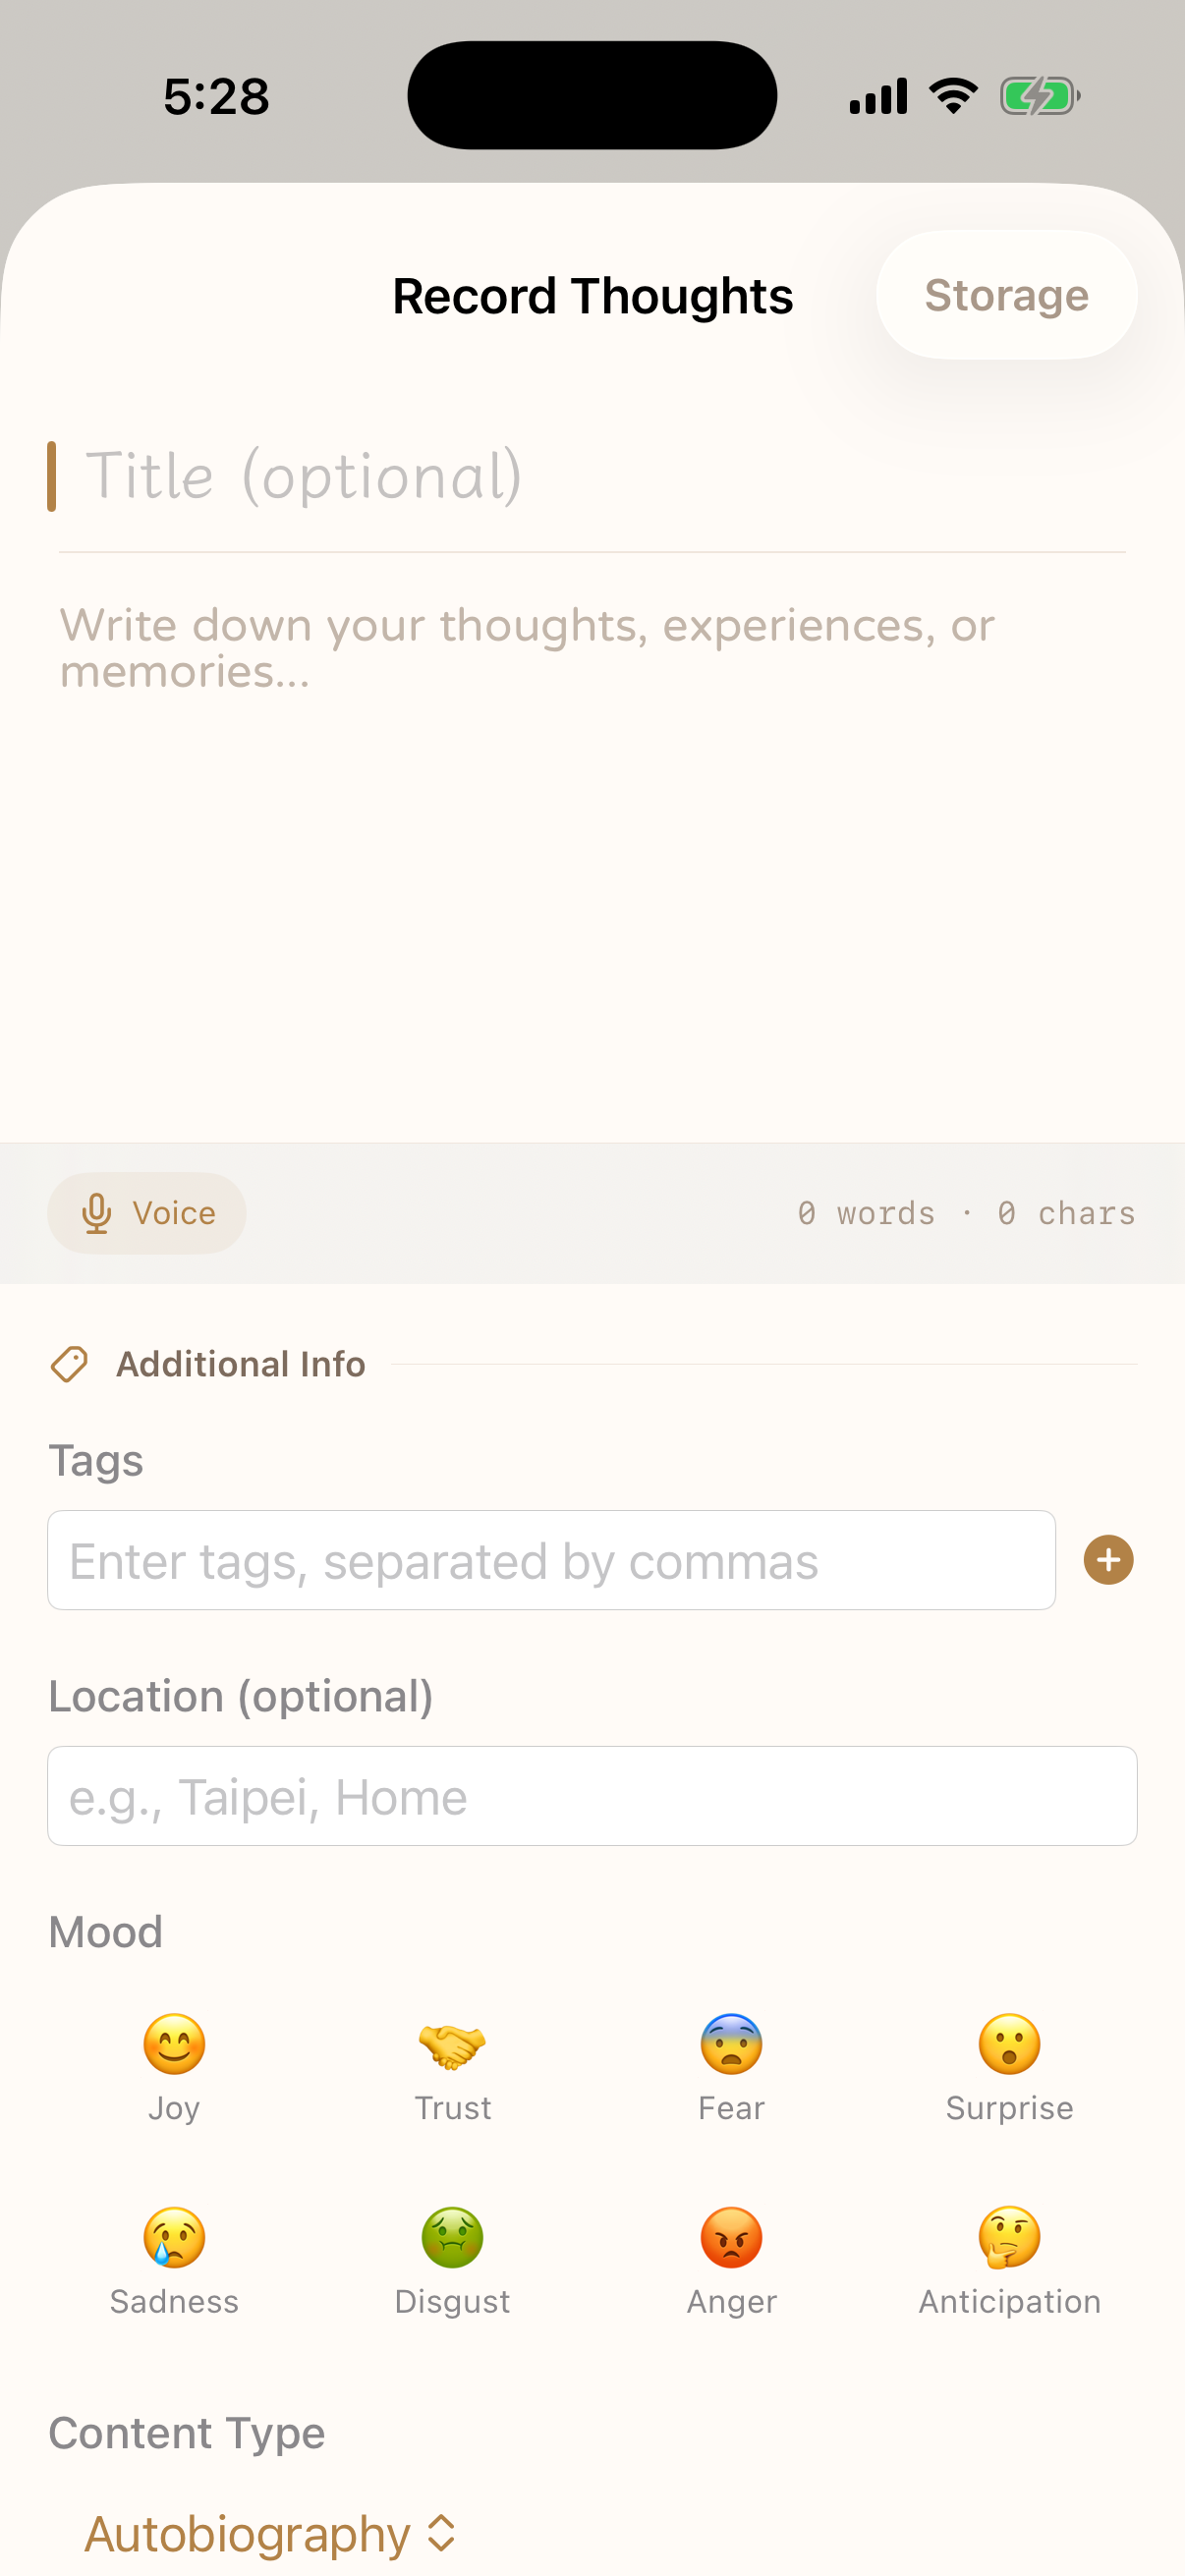Tap the word and character counter

click(x=966, y=1213)
